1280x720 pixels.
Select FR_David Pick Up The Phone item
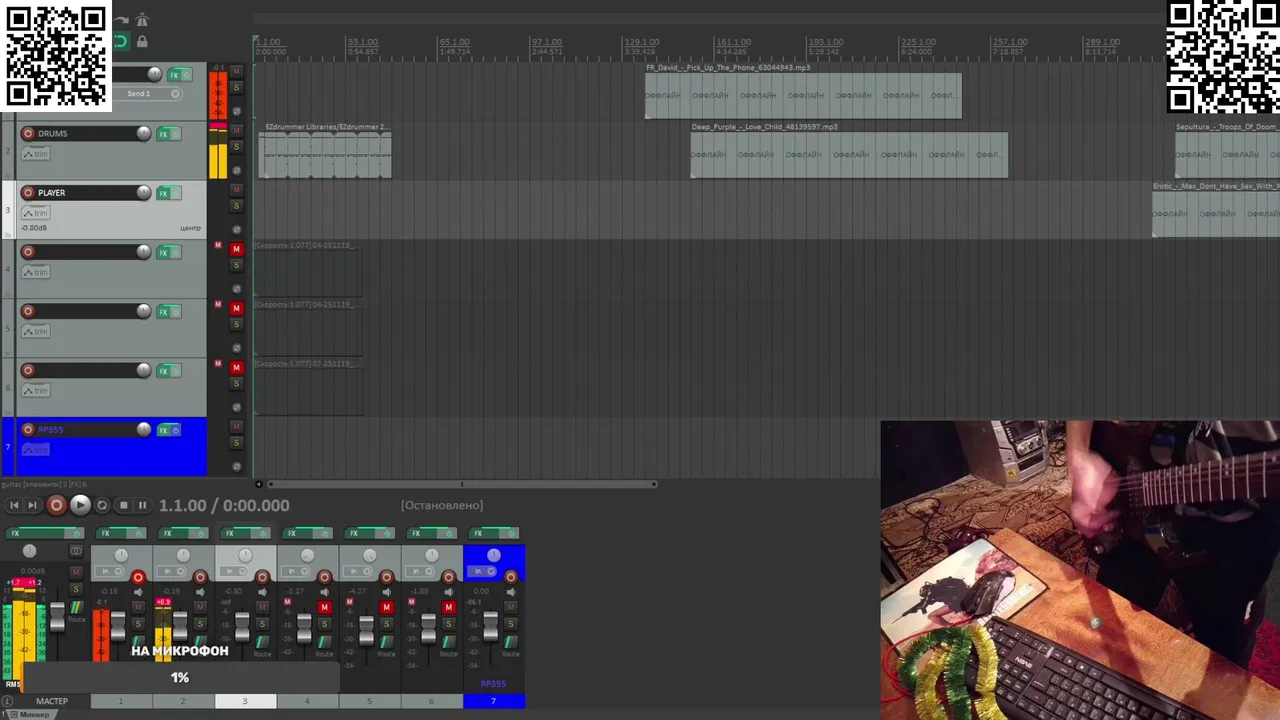pos(803,96)
